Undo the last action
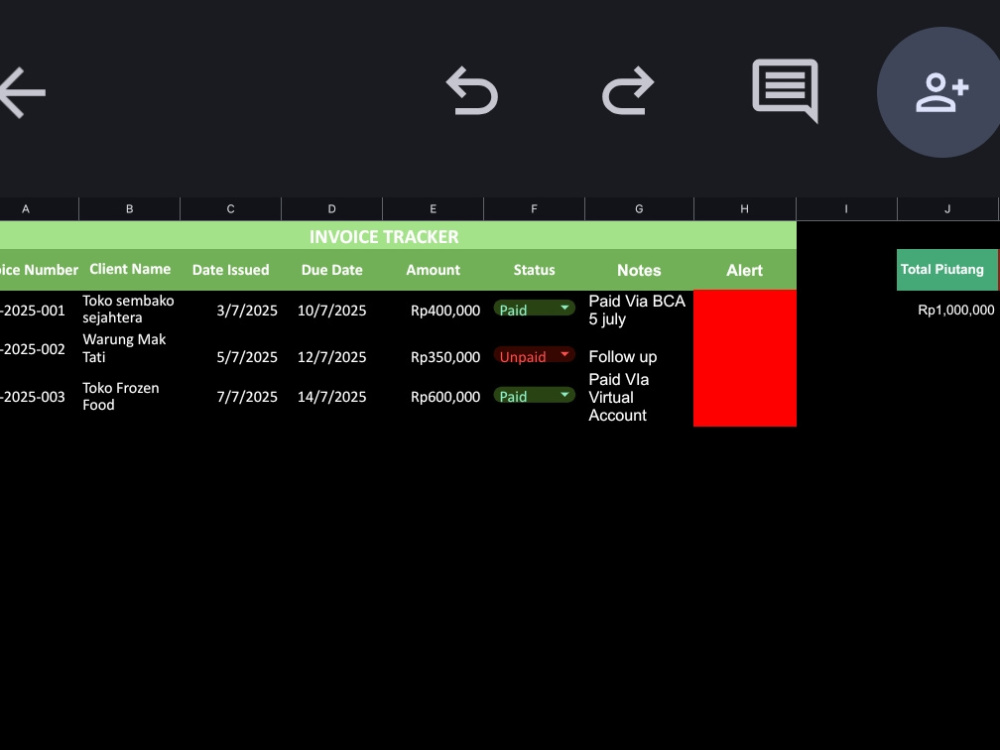 472,91
